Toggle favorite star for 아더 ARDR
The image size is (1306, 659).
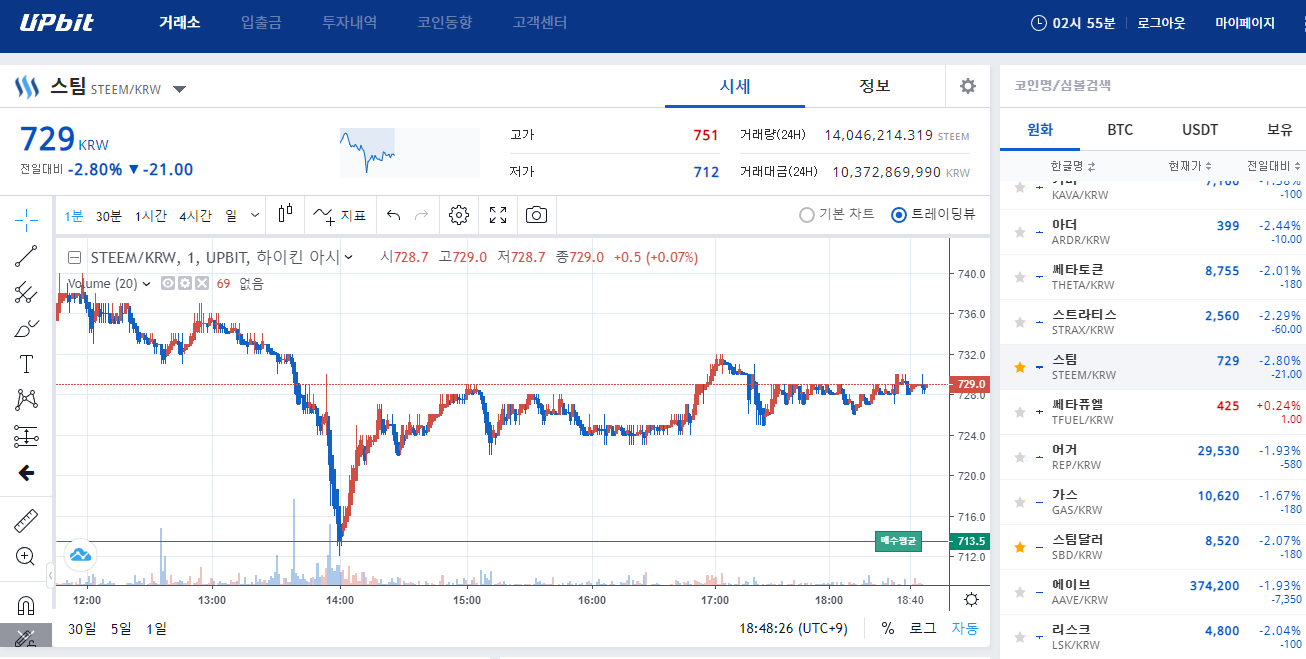[x=1019, y=231]
